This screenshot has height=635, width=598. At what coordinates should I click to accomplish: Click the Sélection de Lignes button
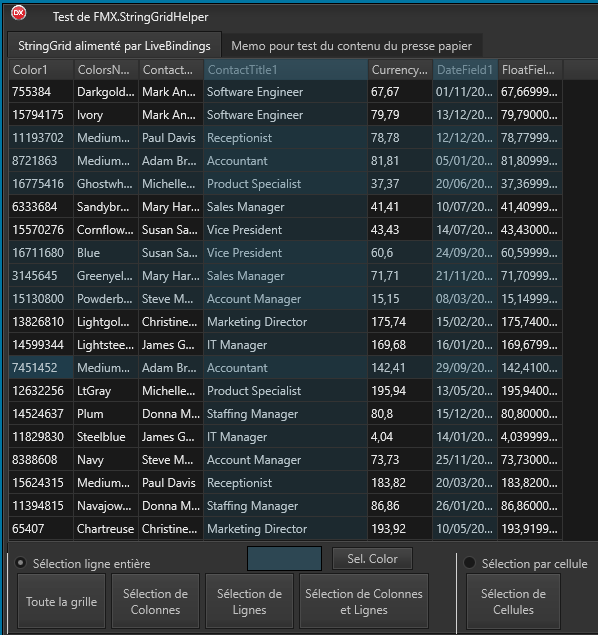(249, 601)
